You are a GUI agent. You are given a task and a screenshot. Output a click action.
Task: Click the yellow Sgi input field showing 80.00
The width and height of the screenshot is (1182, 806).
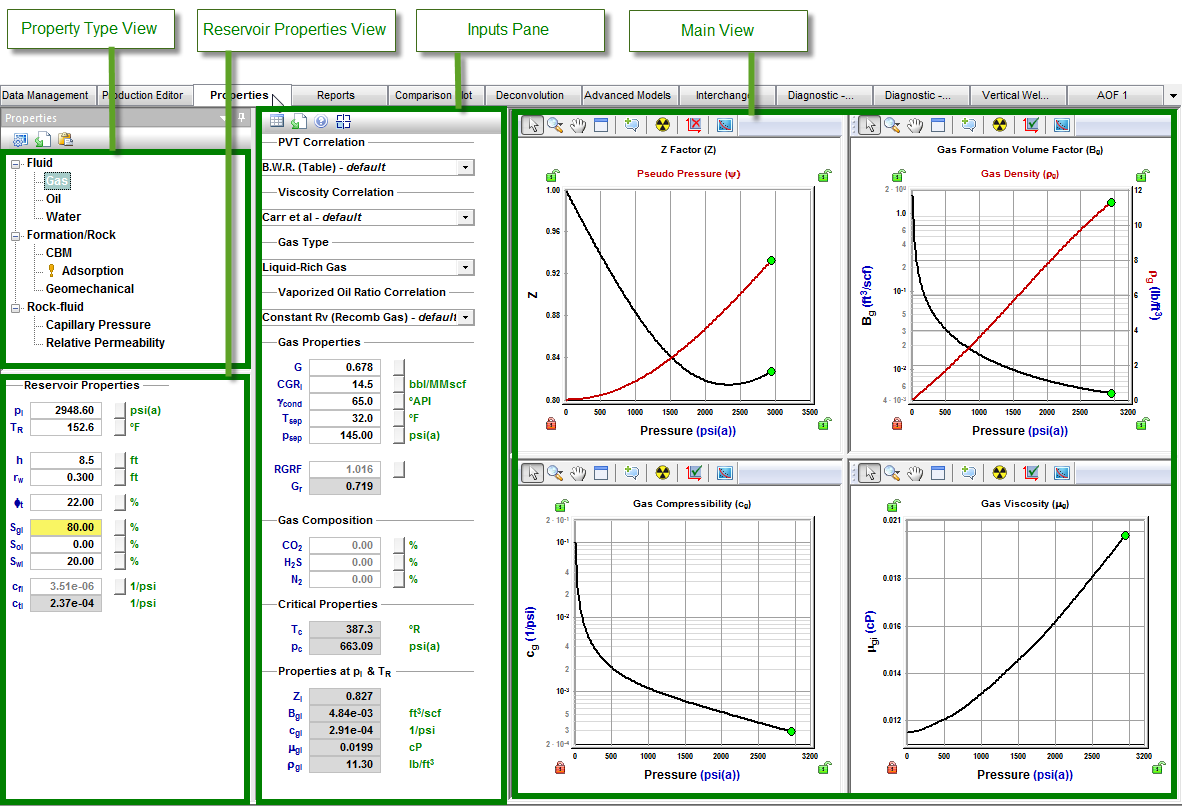point(66,527)
